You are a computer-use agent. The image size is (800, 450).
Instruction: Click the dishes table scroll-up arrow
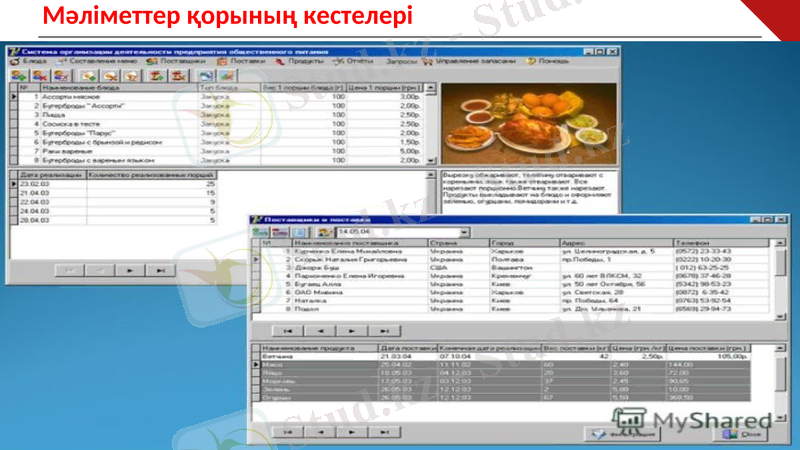[x=431, y=88]
